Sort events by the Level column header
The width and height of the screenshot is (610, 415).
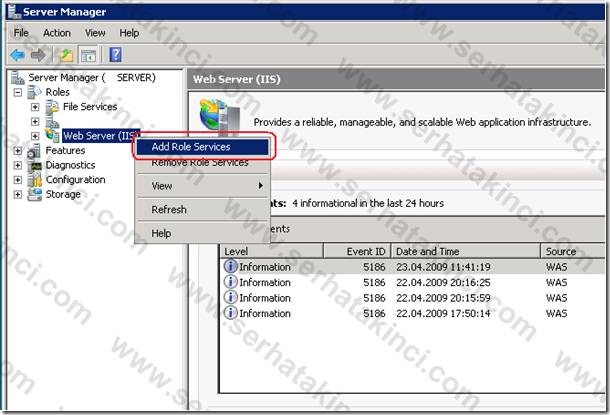272,251
